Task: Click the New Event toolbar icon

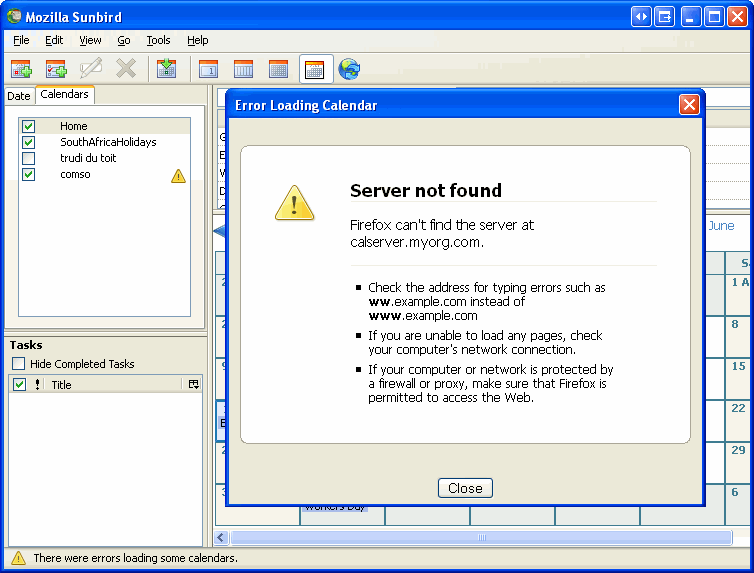Action: pyautogui.click(x=21, y=69)
